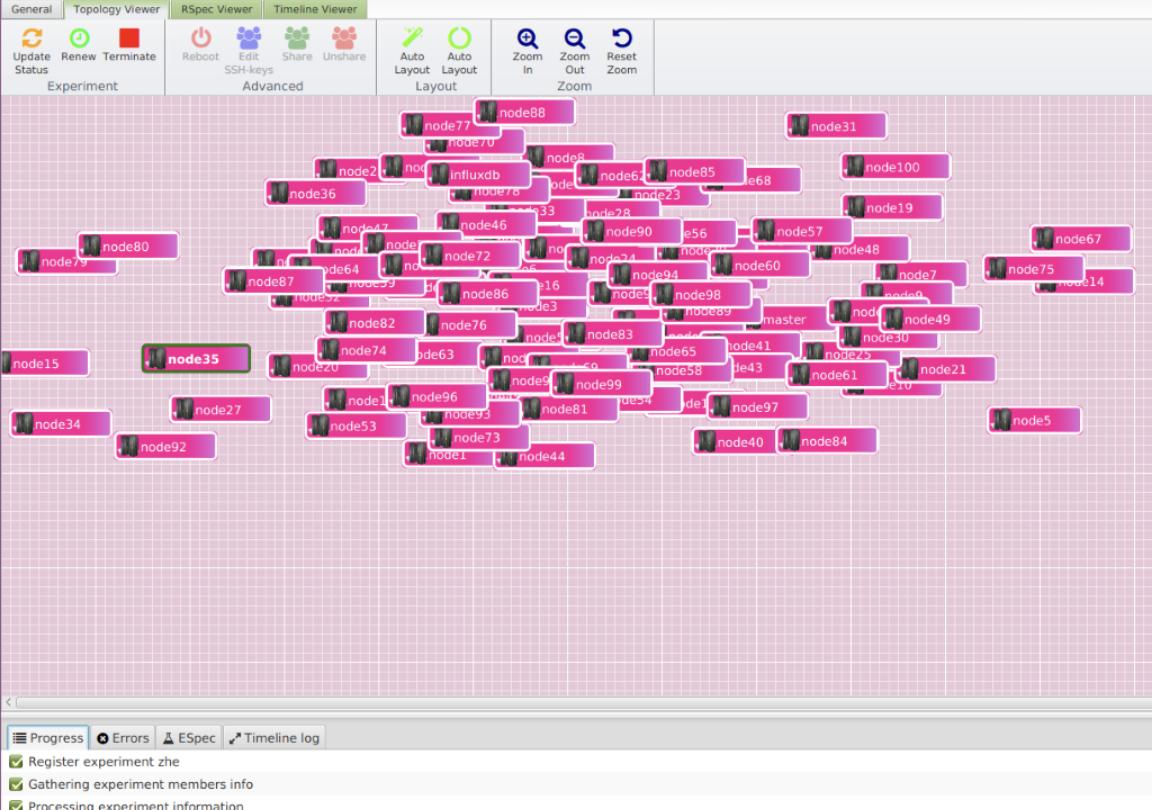The height and width of the screenshot is (810, 1152).
Task: Open Edit SSH-keys
Action: pyautogui.click(x=248, y=51)
